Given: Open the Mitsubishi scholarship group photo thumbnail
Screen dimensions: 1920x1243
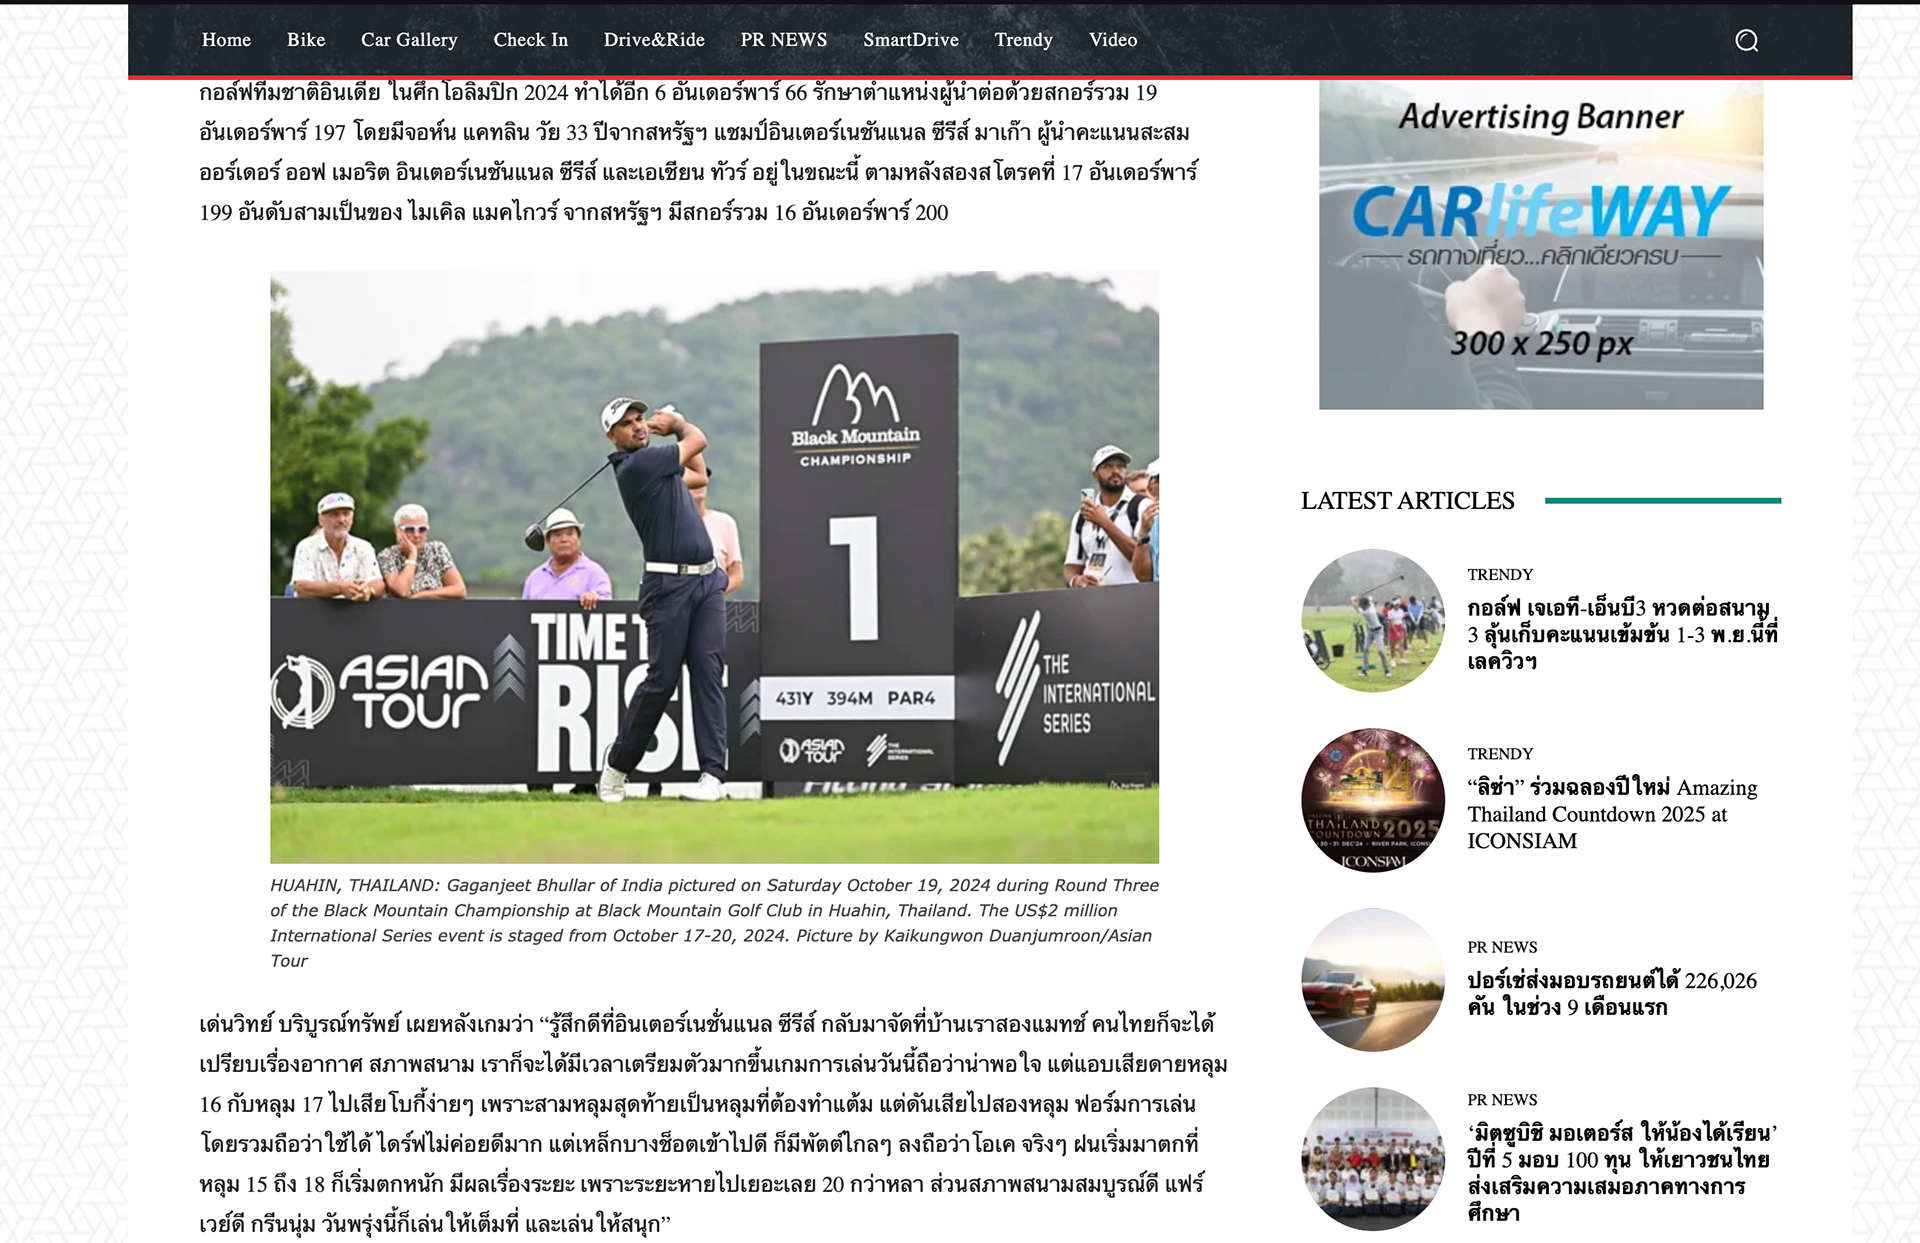Looking at the screenshot, I should pyautogui.click(x=1373, y=1158).
